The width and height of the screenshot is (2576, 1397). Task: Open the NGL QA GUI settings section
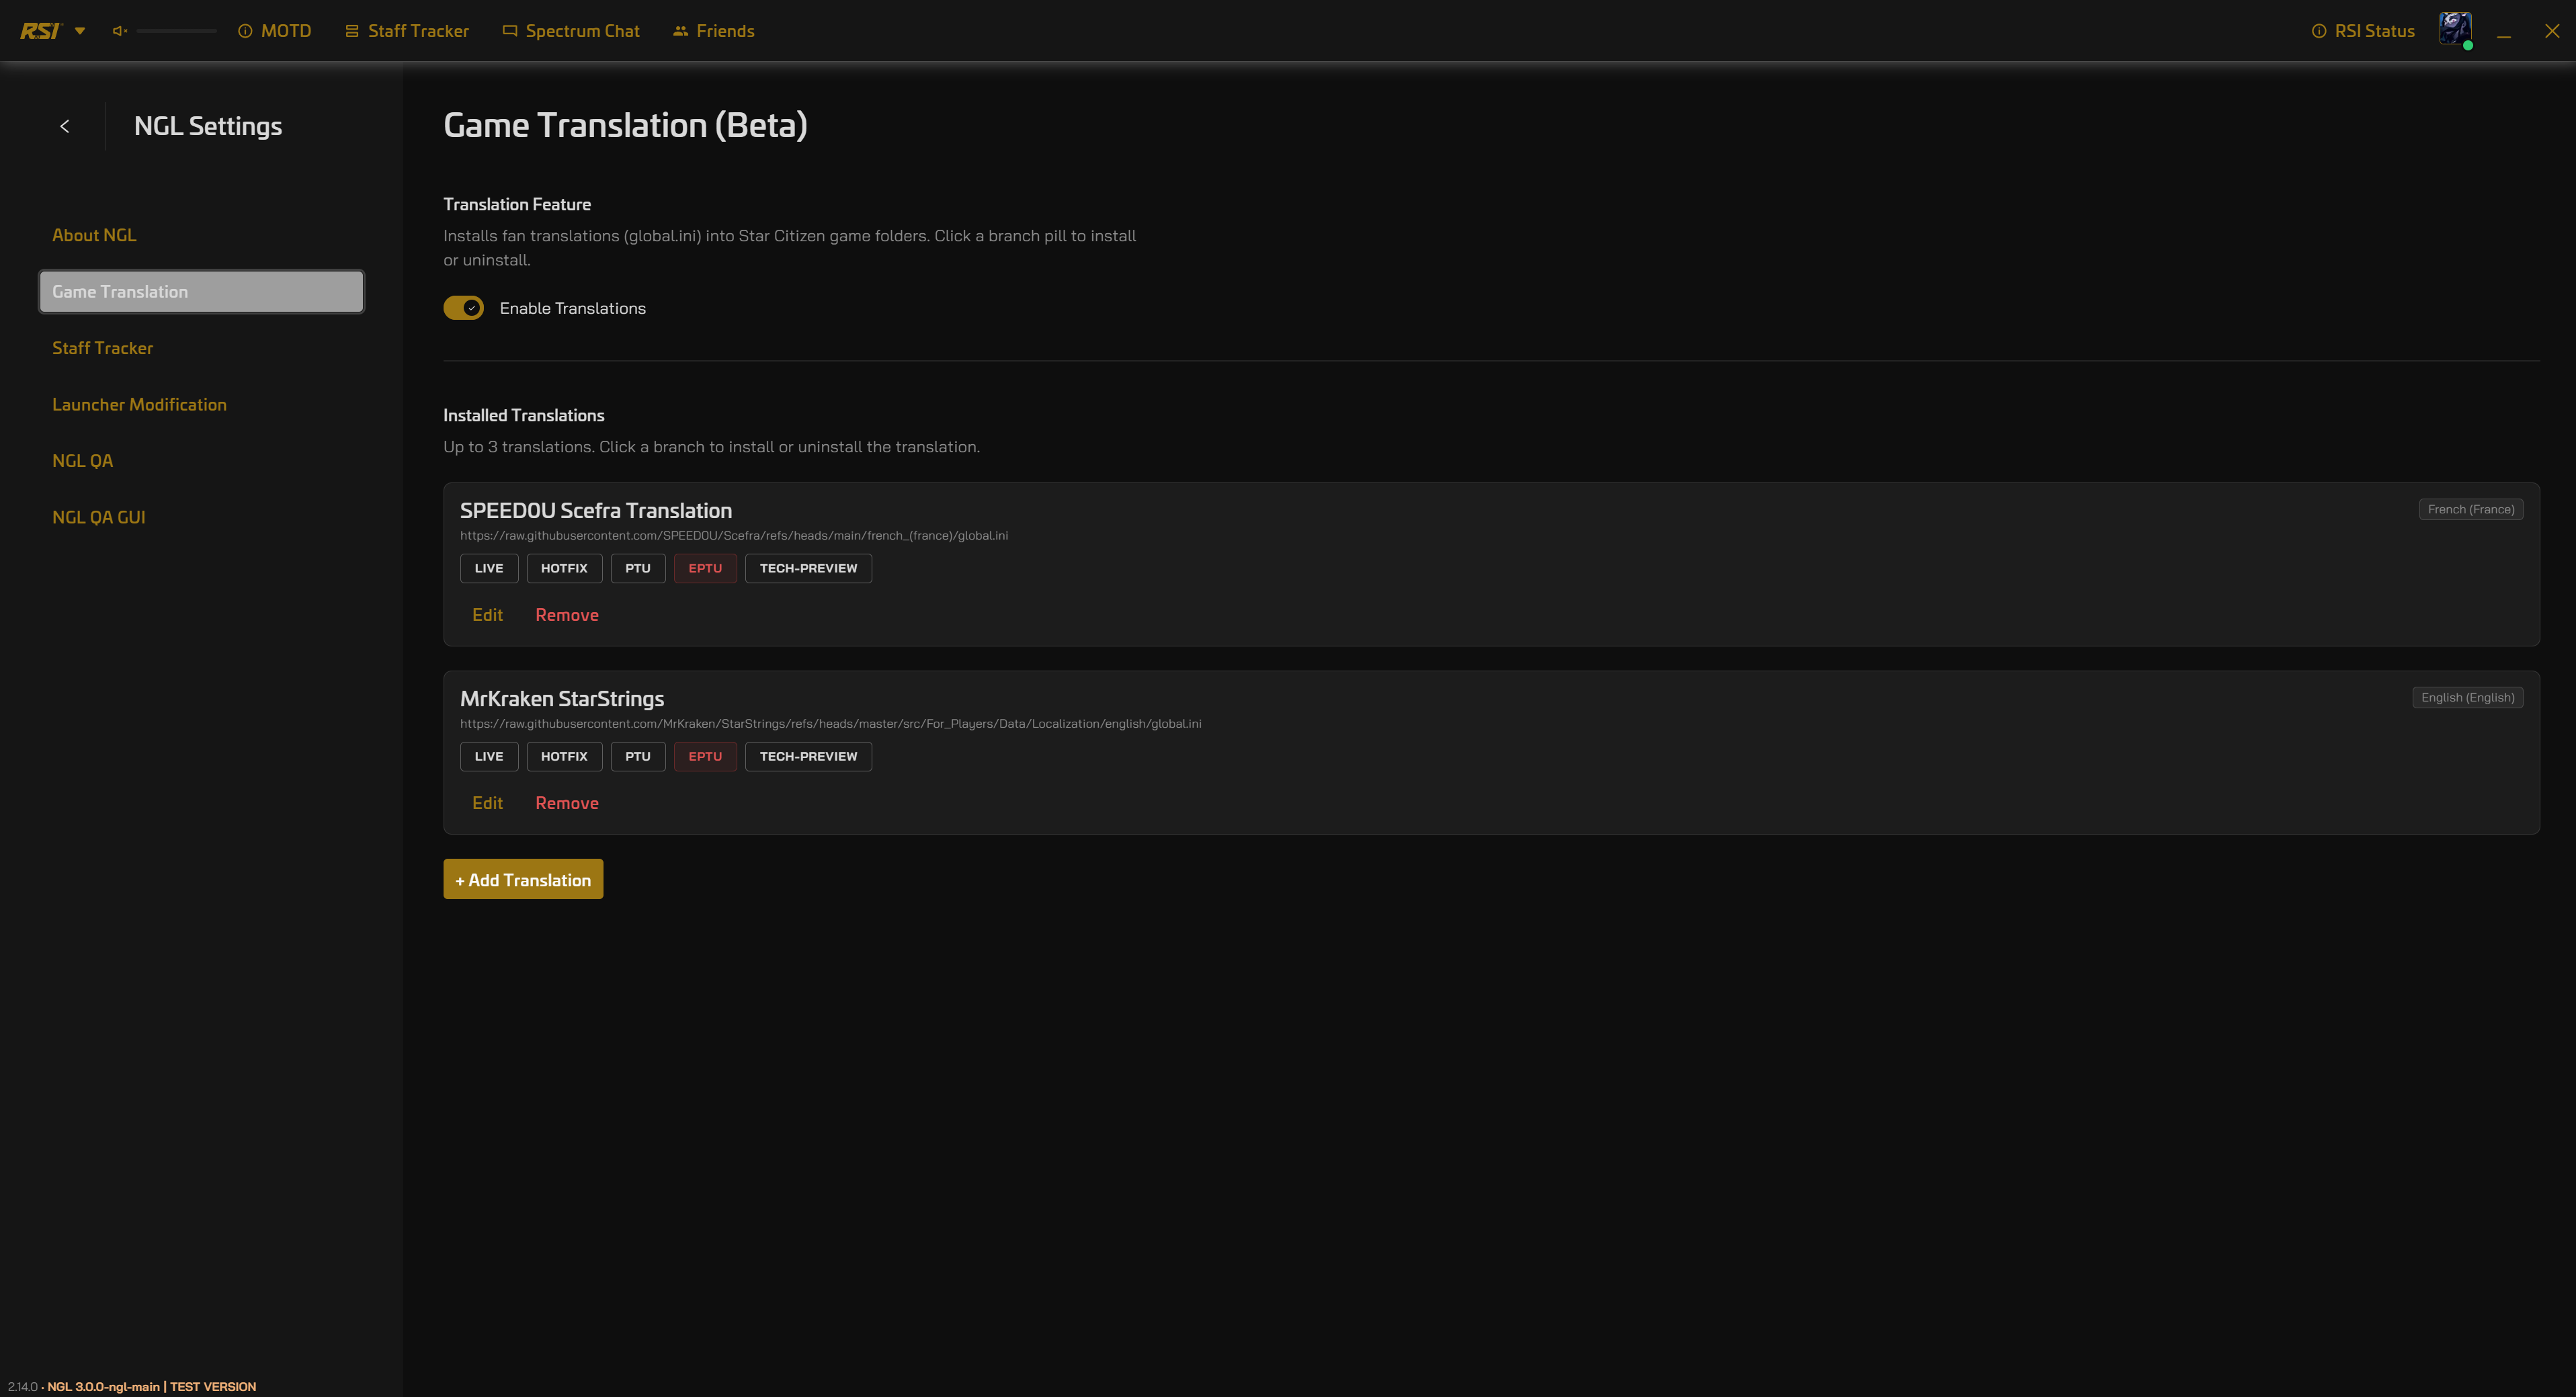click(98, 517)
